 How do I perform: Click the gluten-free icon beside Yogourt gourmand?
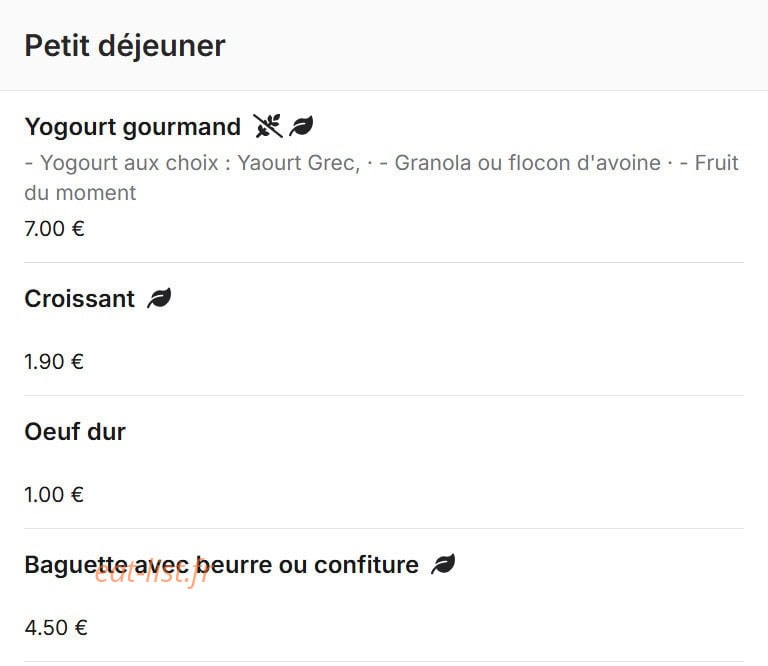pyautogui.click(x=267, y=126)
